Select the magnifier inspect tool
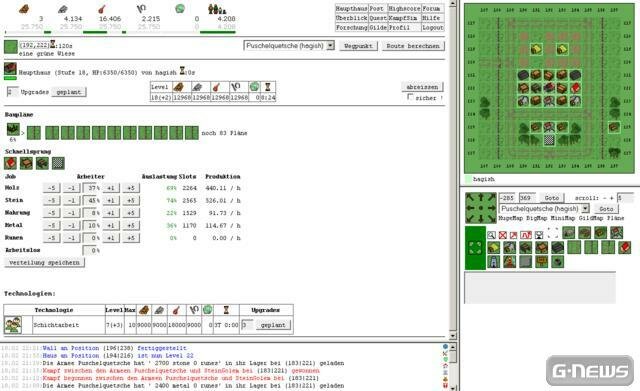Screen dimensions: 640x391 [491, 235]
